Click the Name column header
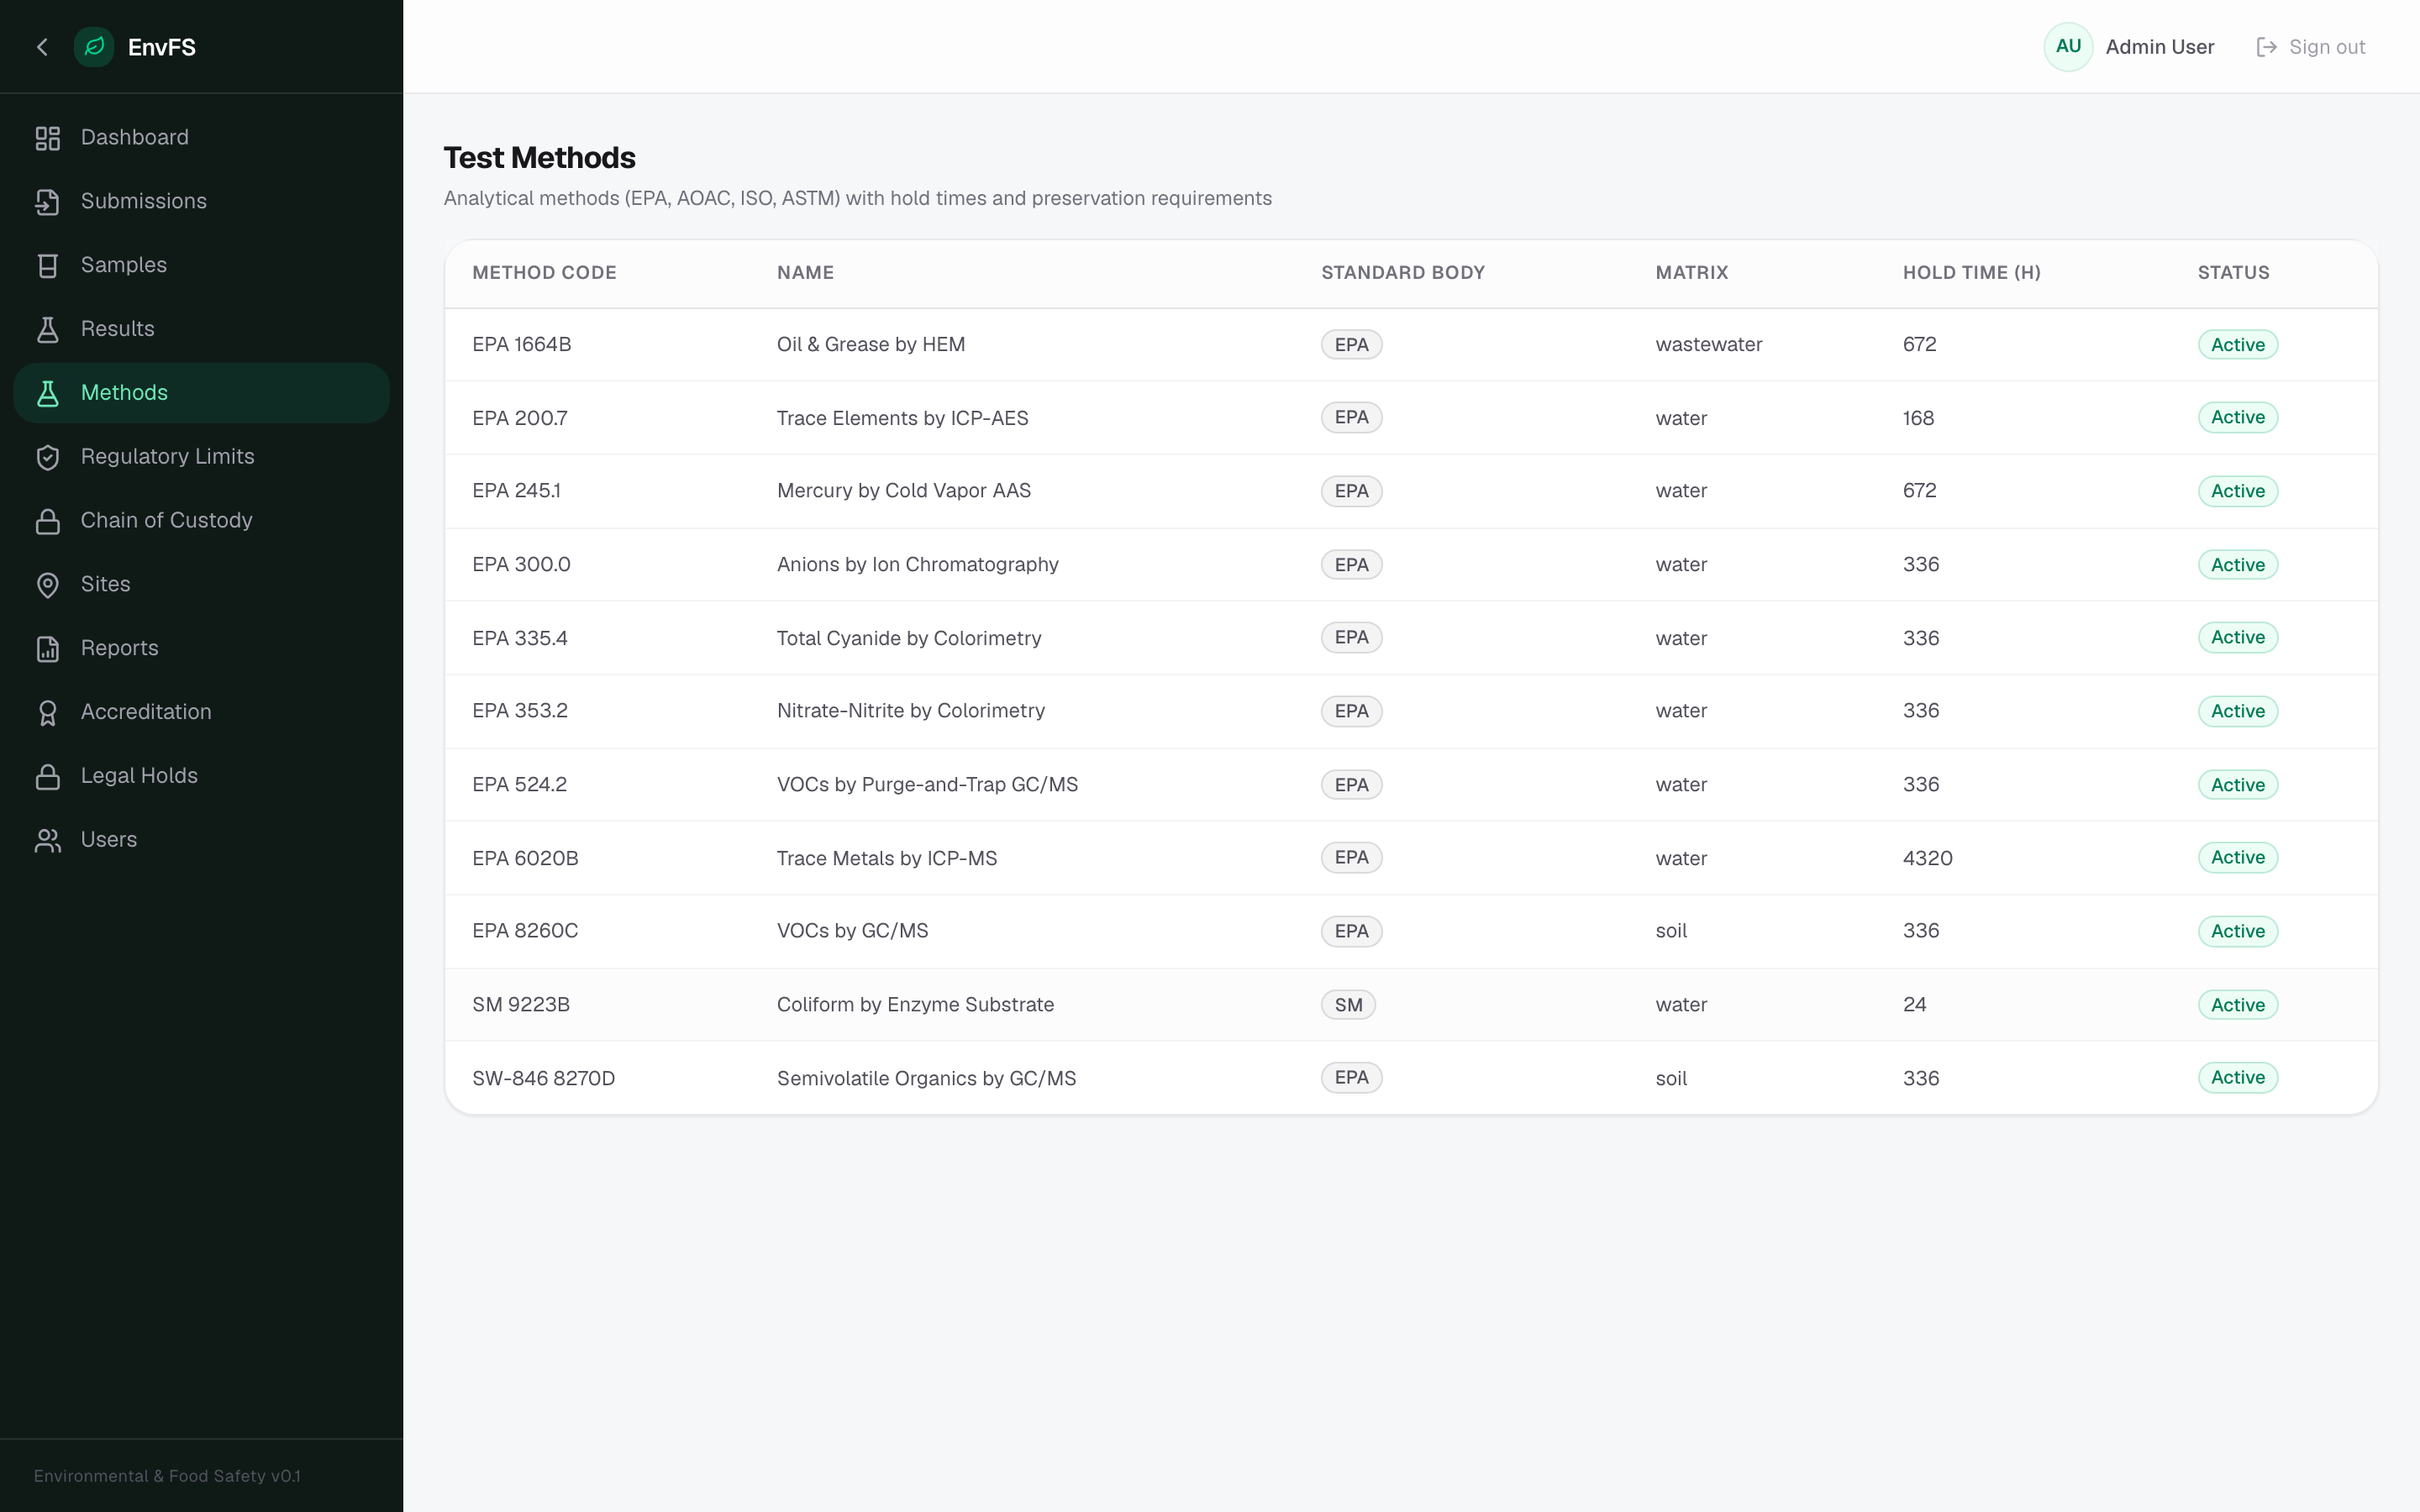 [x=805, y=273]
